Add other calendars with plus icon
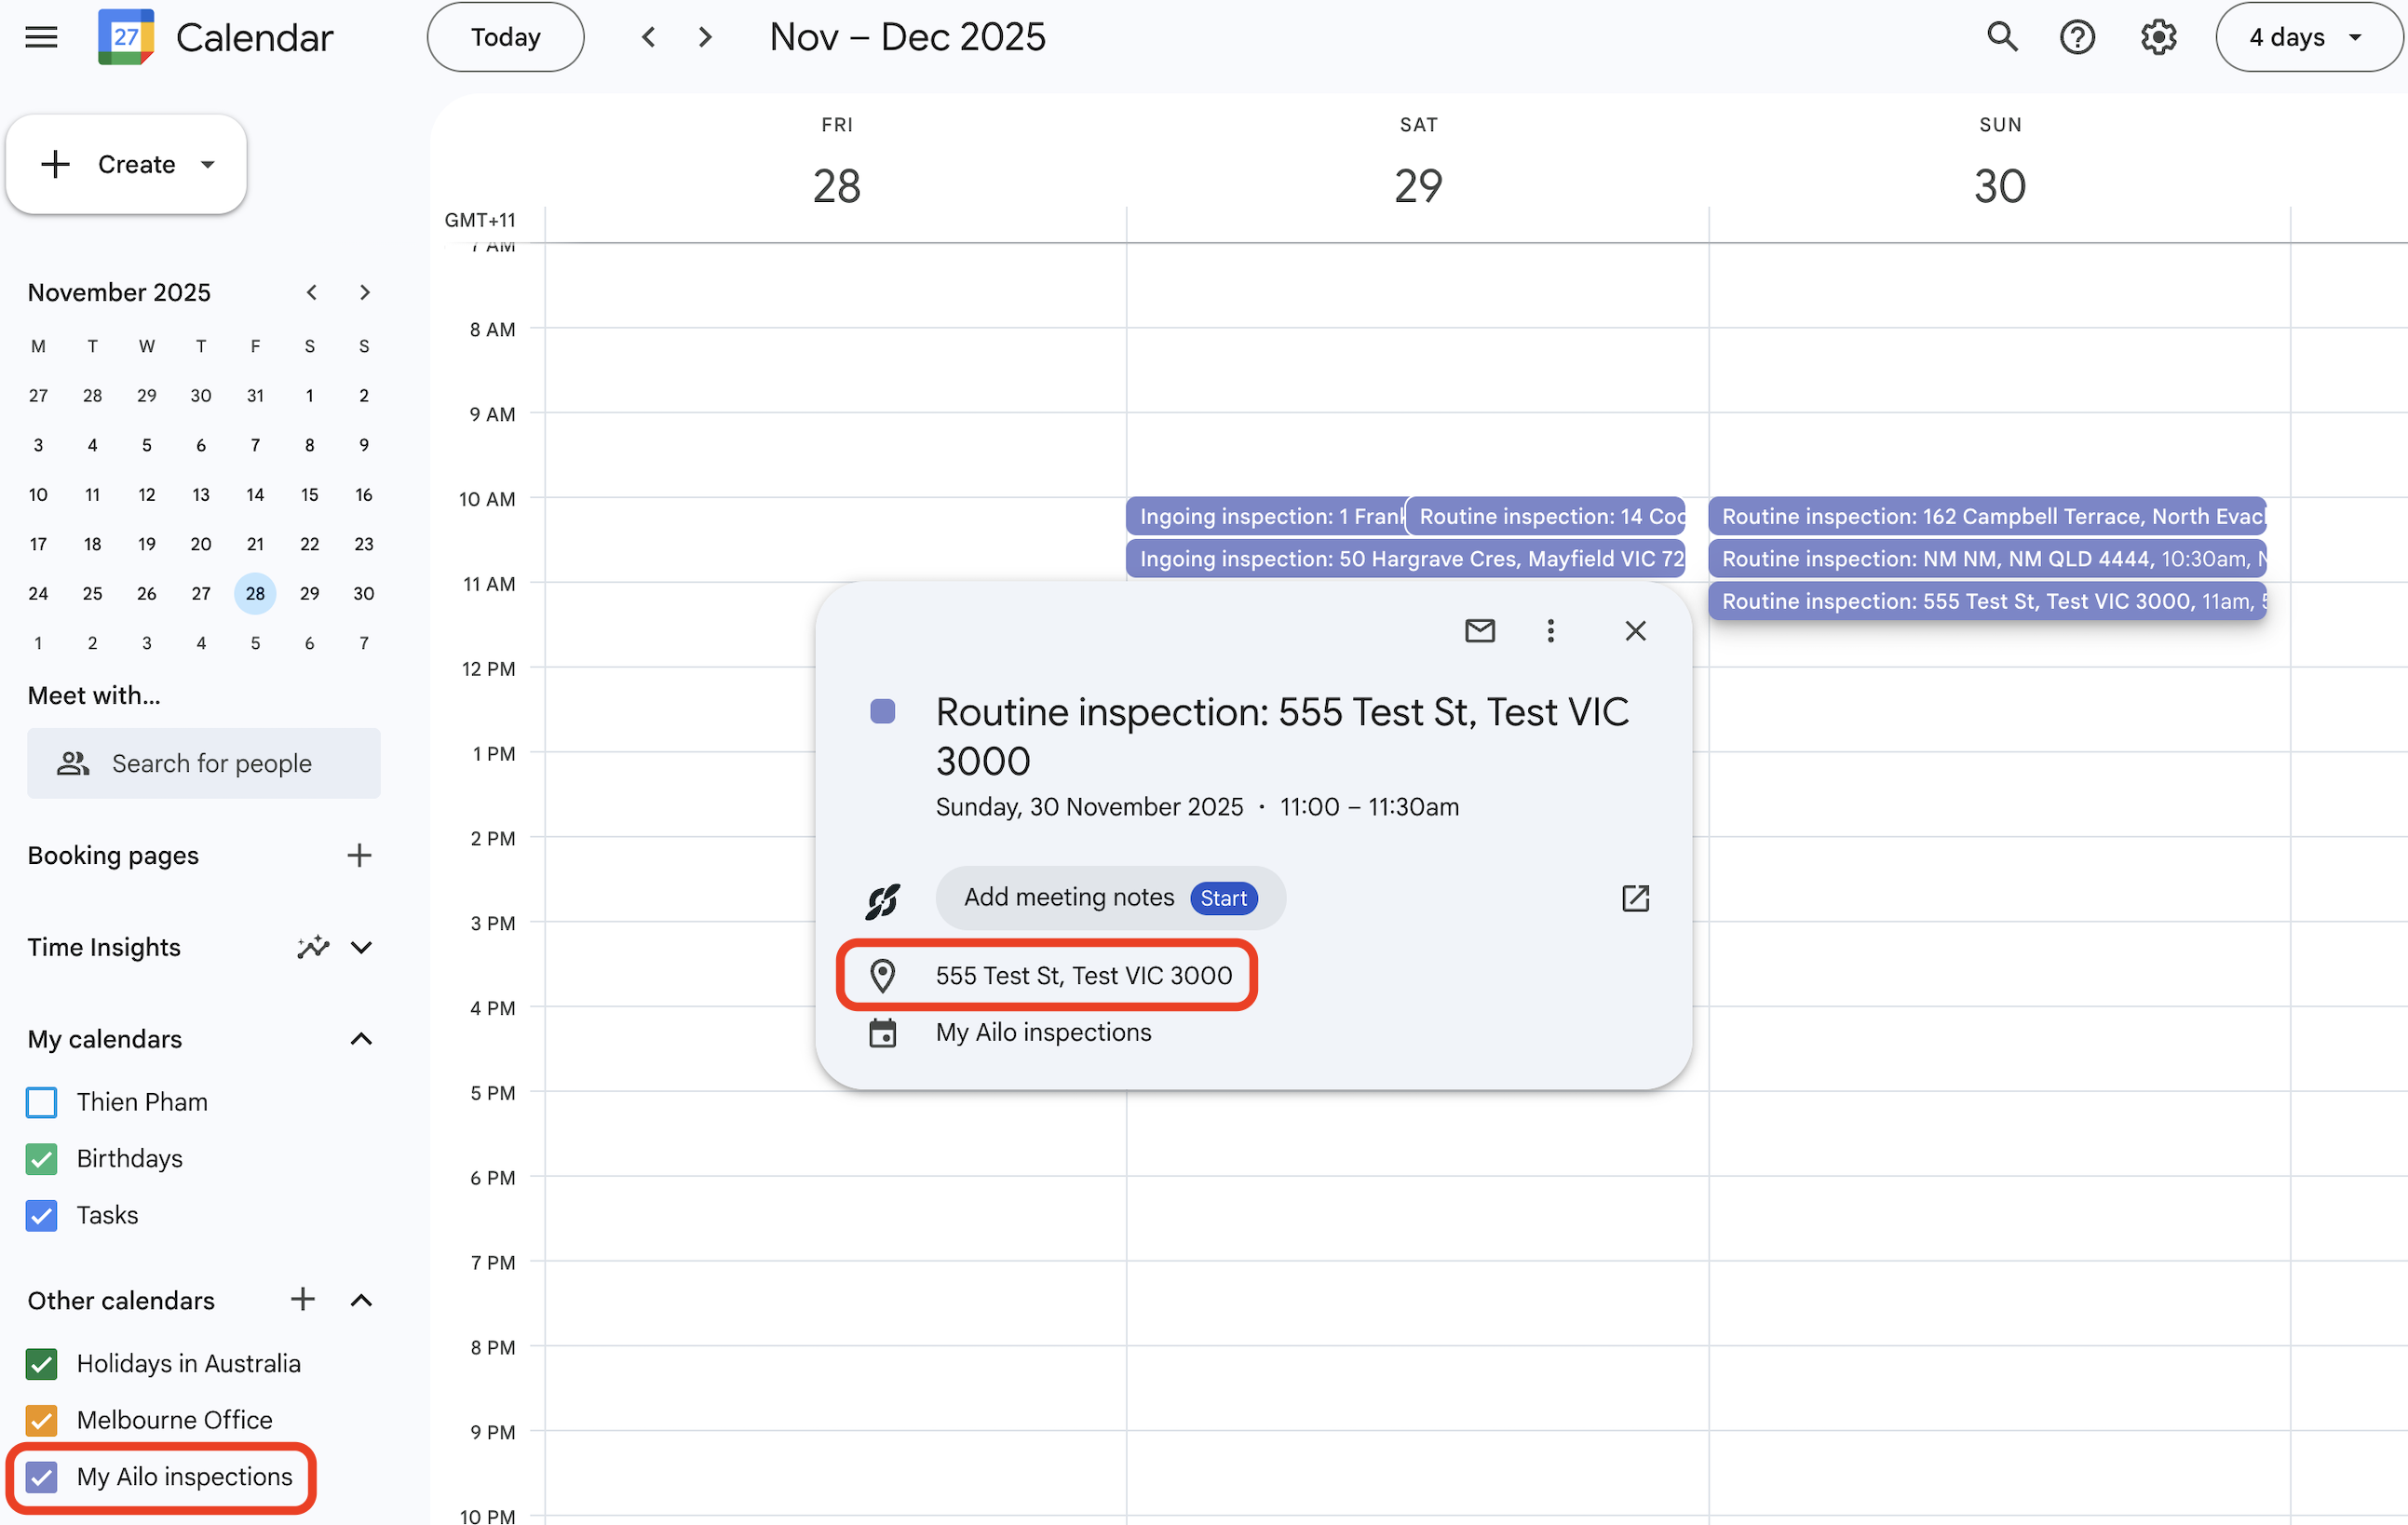This screenshot has width=2408, height=1525. 302,1299
